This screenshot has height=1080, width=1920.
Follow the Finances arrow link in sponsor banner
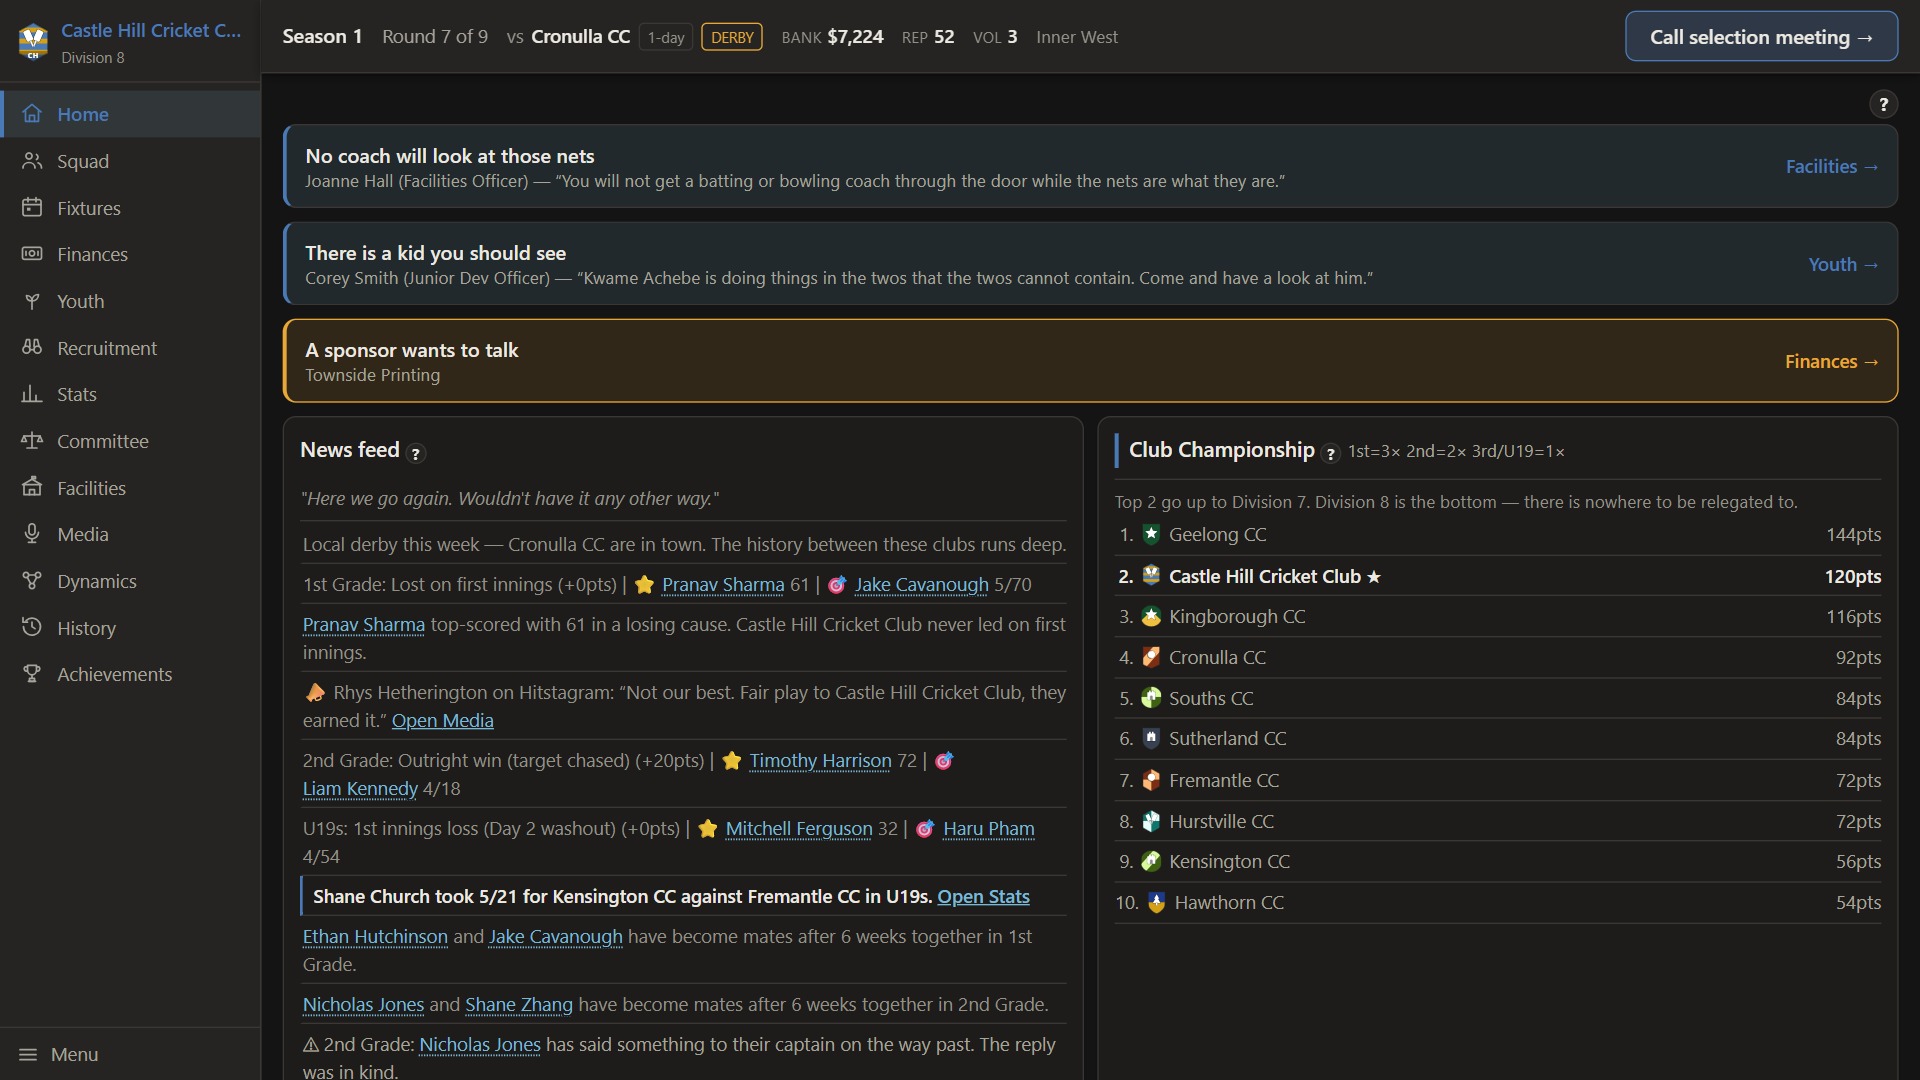coord(1832,361)
